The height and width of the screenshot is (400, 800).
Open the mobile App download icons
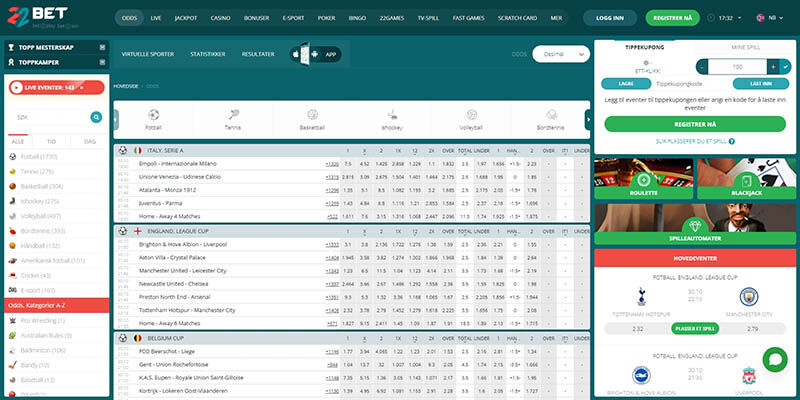point(316,54)
